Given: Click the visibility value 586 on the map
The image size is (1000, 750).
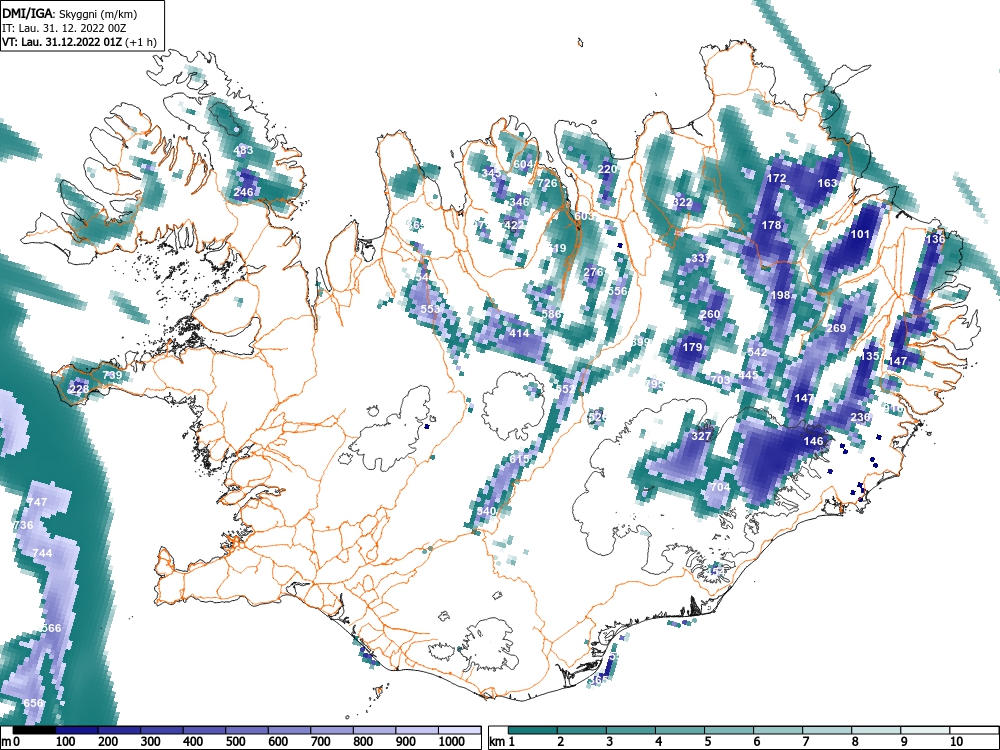Looking at the screenshot, I should (x=552, y=314).
